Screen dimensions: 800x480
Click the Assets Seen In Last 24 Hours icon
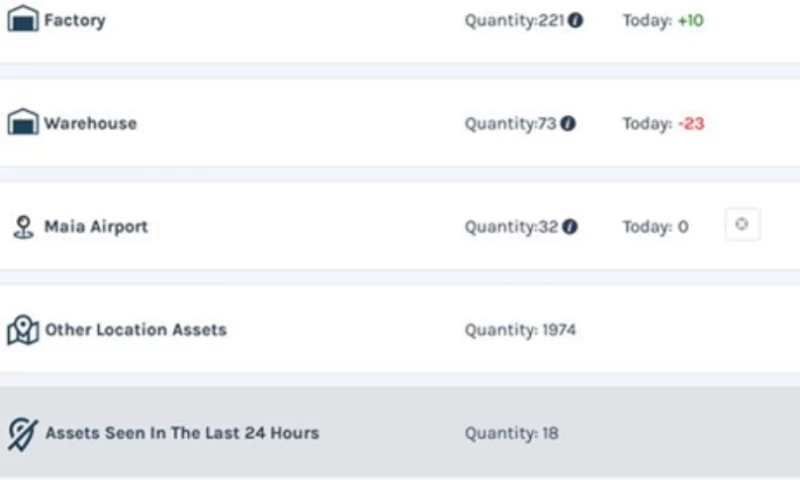[22, 433]
